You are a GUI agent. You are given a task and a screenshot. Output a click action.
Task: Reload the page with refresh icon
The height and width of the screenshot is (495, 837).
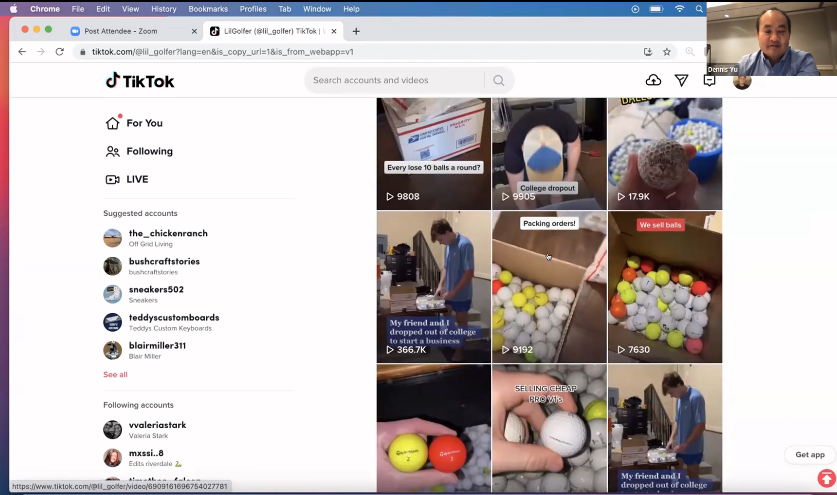click(x=60, y=52)
